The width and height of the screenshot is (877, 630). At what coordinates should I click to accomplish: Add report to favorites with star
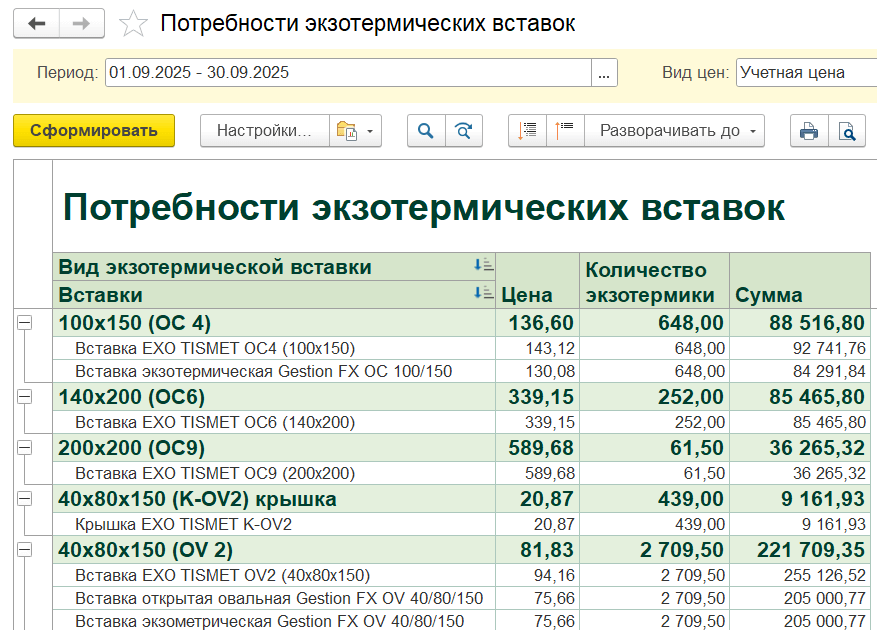pos(132,24)
